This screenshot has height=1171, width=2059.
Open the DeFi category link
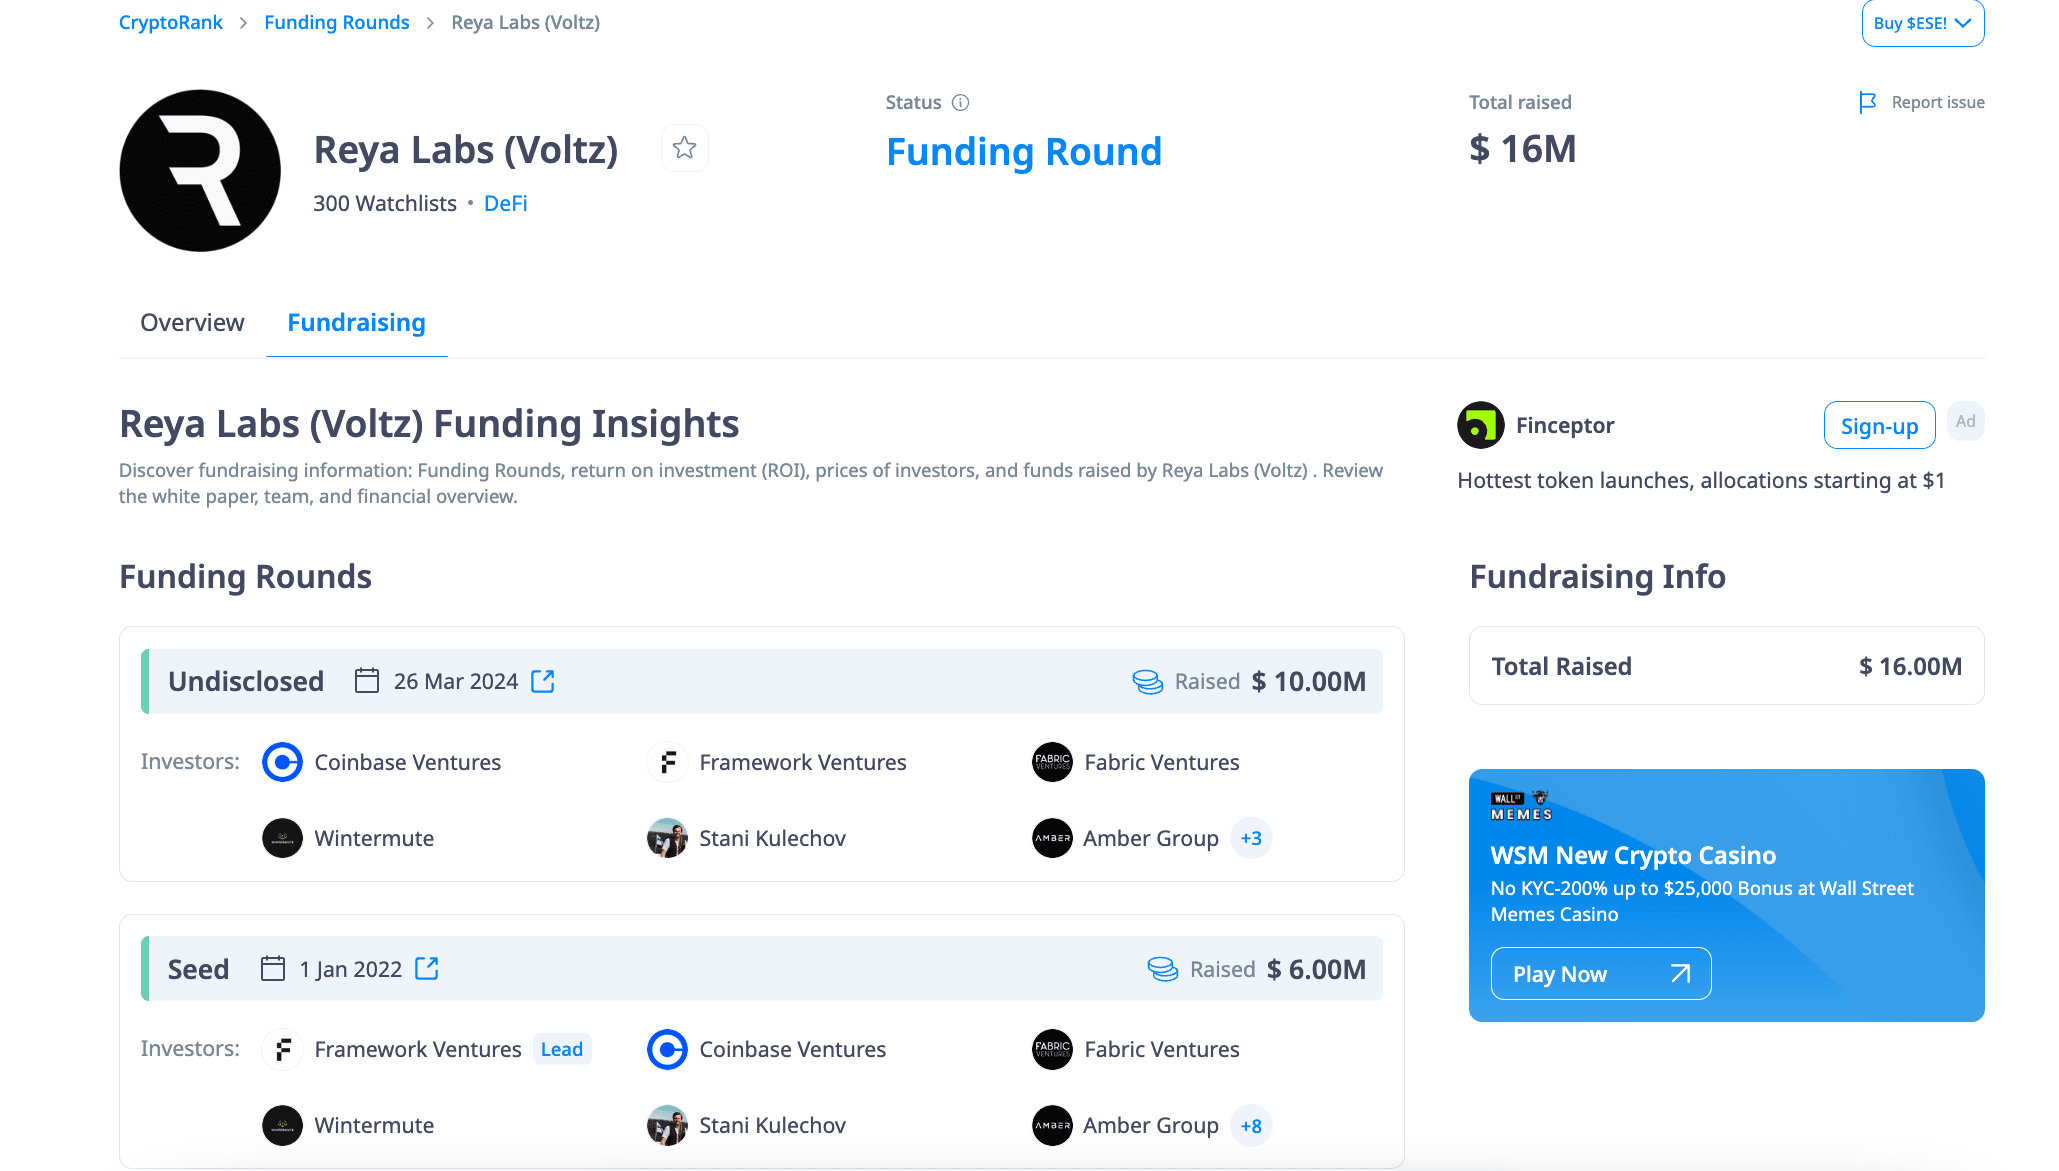pyautogui.click(x=505, y=203)
